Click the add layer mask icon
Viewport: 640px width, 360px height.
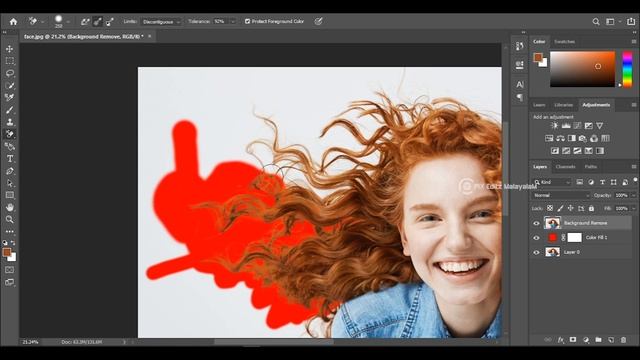point(573,340)
